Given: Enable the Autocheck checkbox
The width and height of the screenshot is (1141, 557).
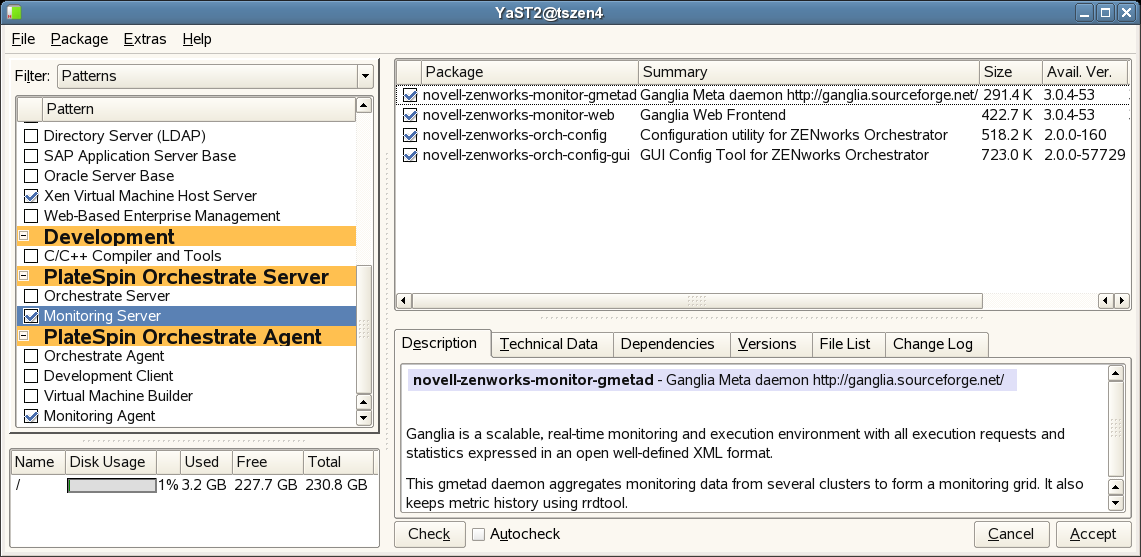Looking at the screenshot, I should click(479, 534).
